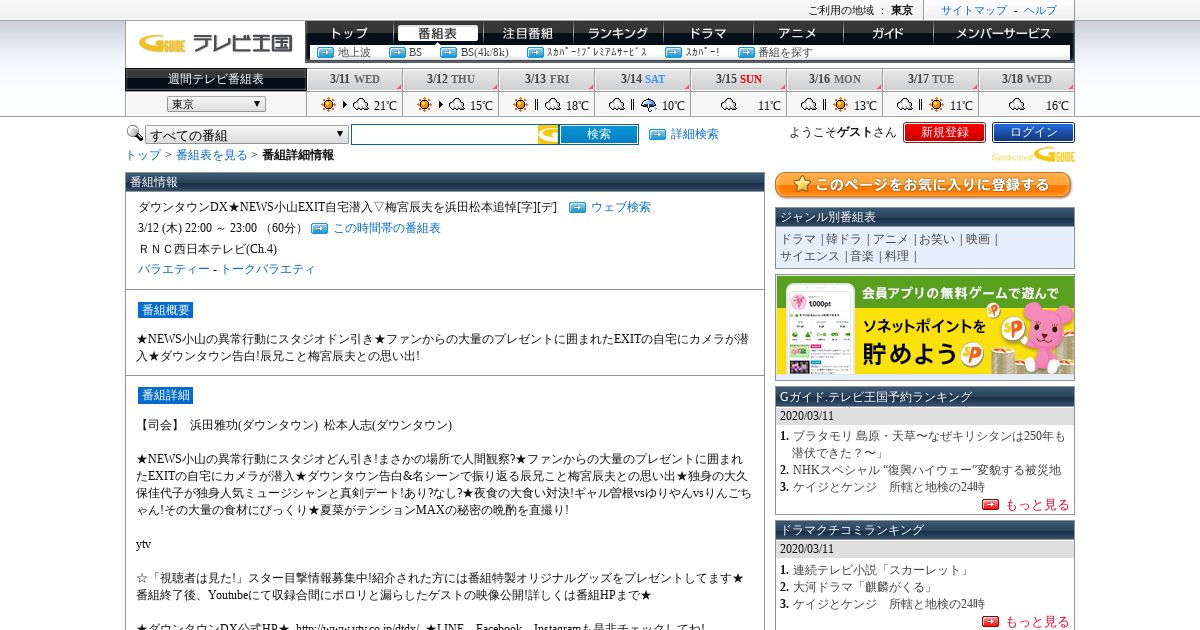Image resolution: width=1200 pixels, height=630 pixels.
Task: Click the sunny-to-cloudy weather icon for 3/11
Action: 344,104
